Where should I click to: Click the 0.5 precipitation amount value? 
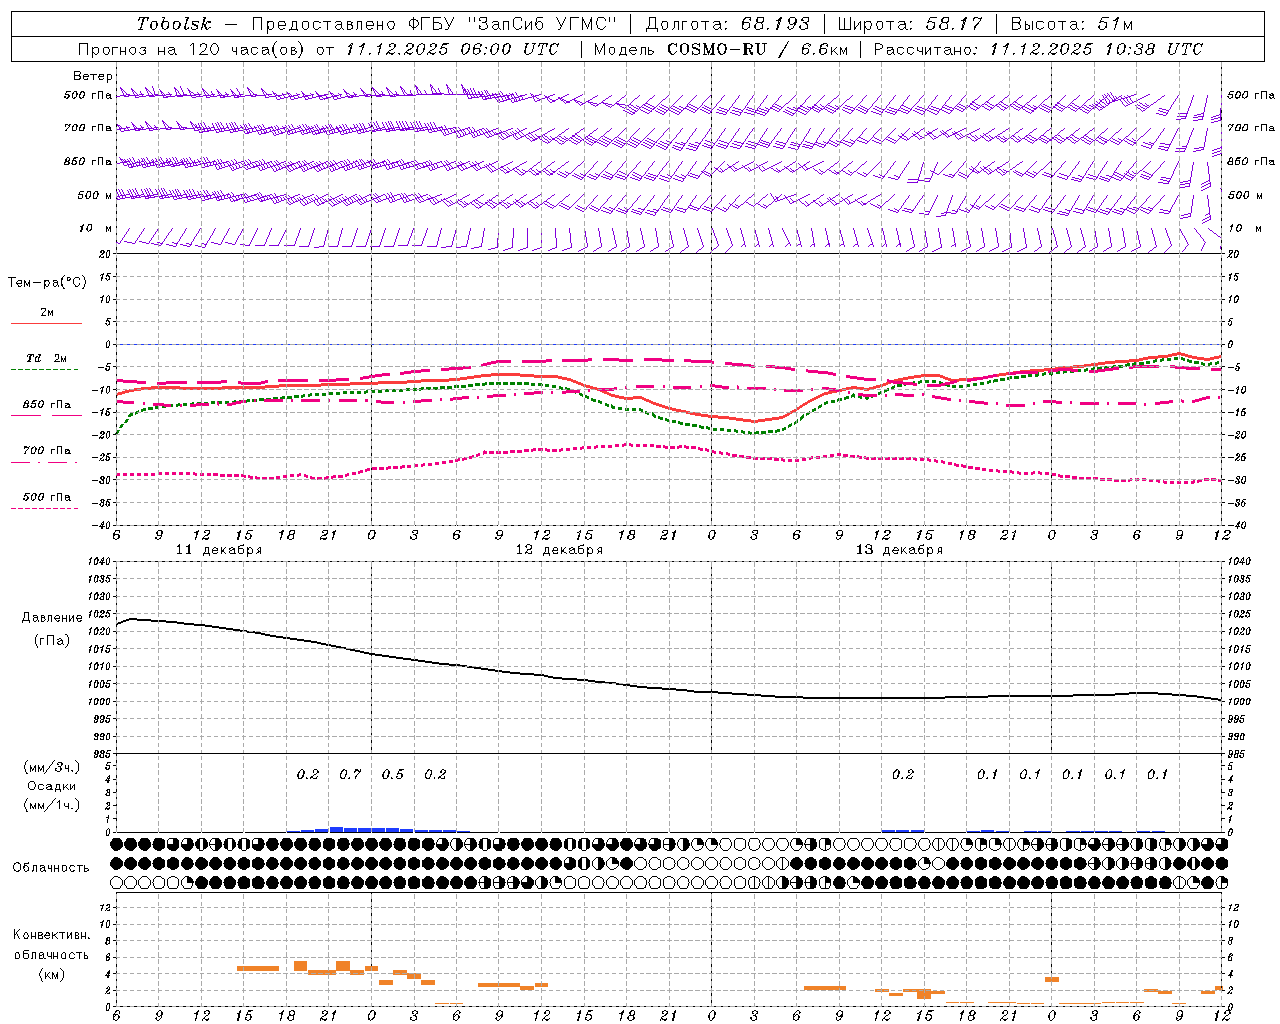(x=393, y=774)
